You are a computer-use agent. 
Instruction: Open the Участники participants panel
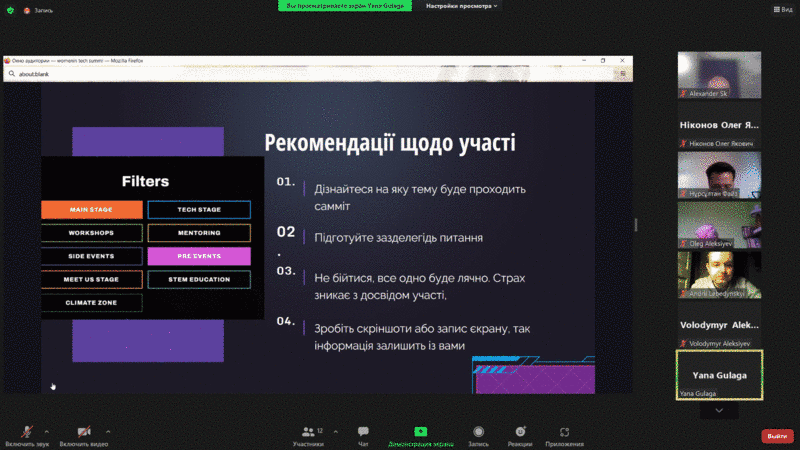[x=307, y=431]
